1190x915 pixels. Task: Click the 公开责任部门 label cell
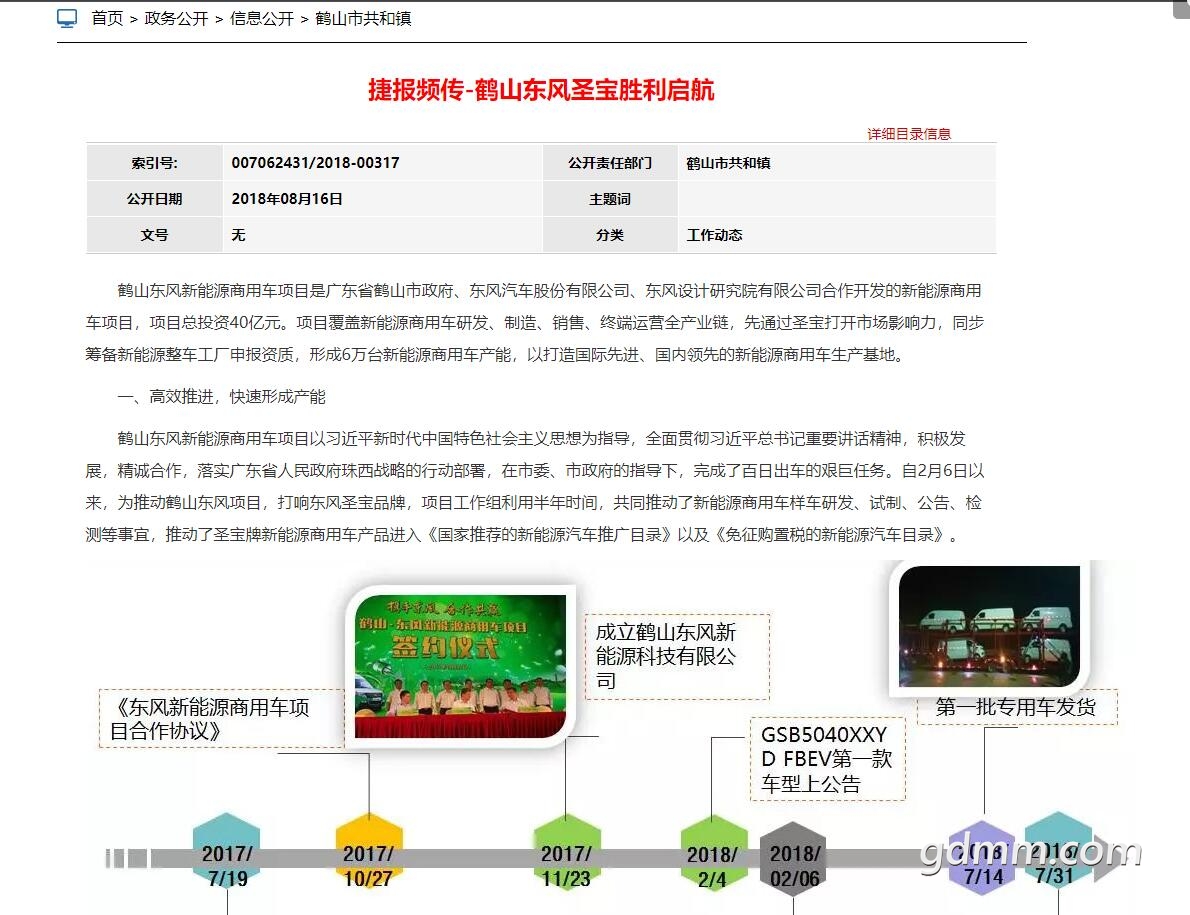pyautogui.click(x=610, y=162)
